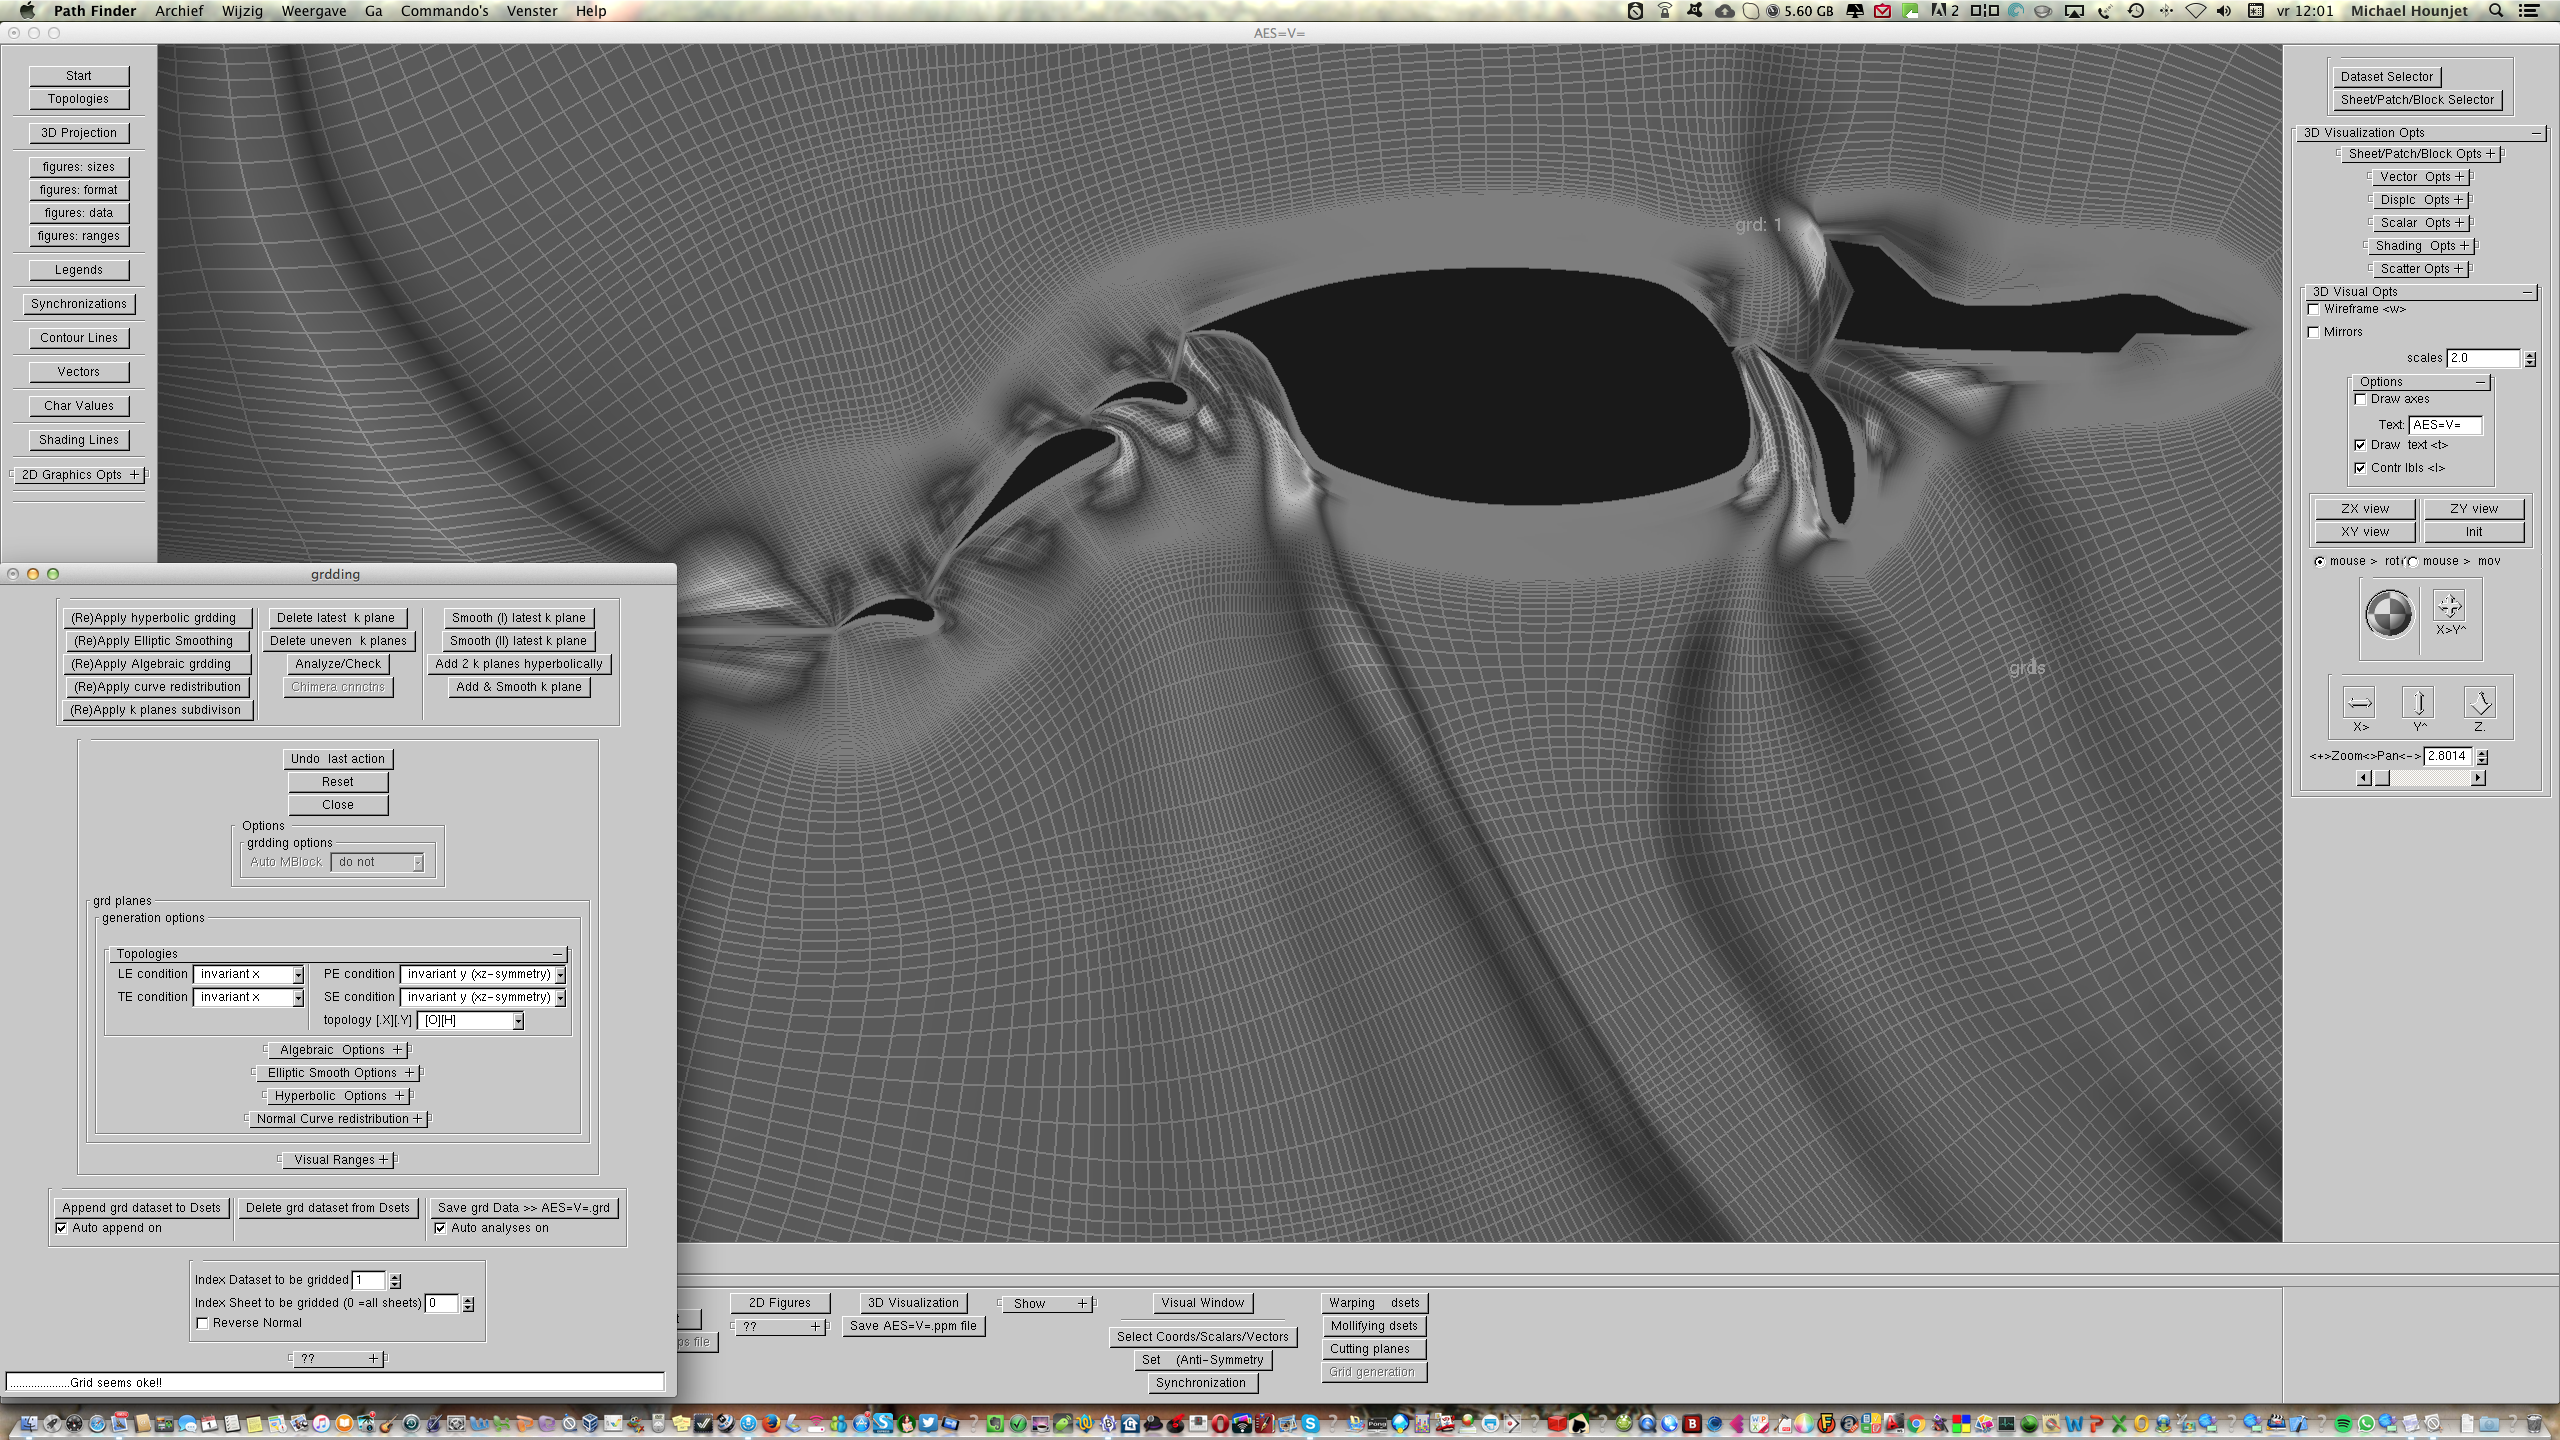Click the memory monitor icon showing 5.60 GB
The height and width of the screenshot is (1440, 2560).
(1800, 11)
